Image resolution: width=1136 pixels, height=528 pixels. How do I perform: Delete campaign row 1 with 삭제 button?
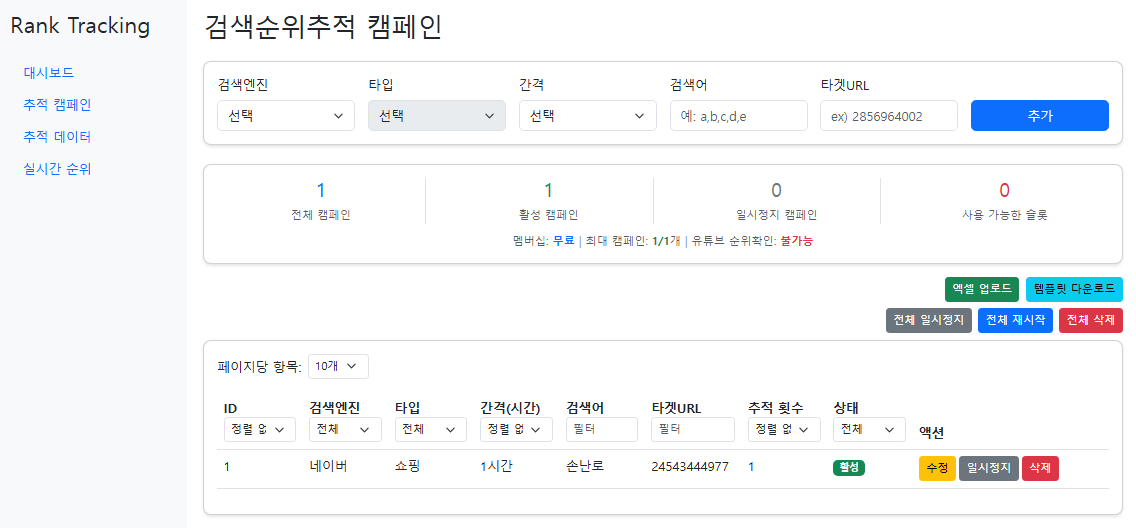(1040, 468)
